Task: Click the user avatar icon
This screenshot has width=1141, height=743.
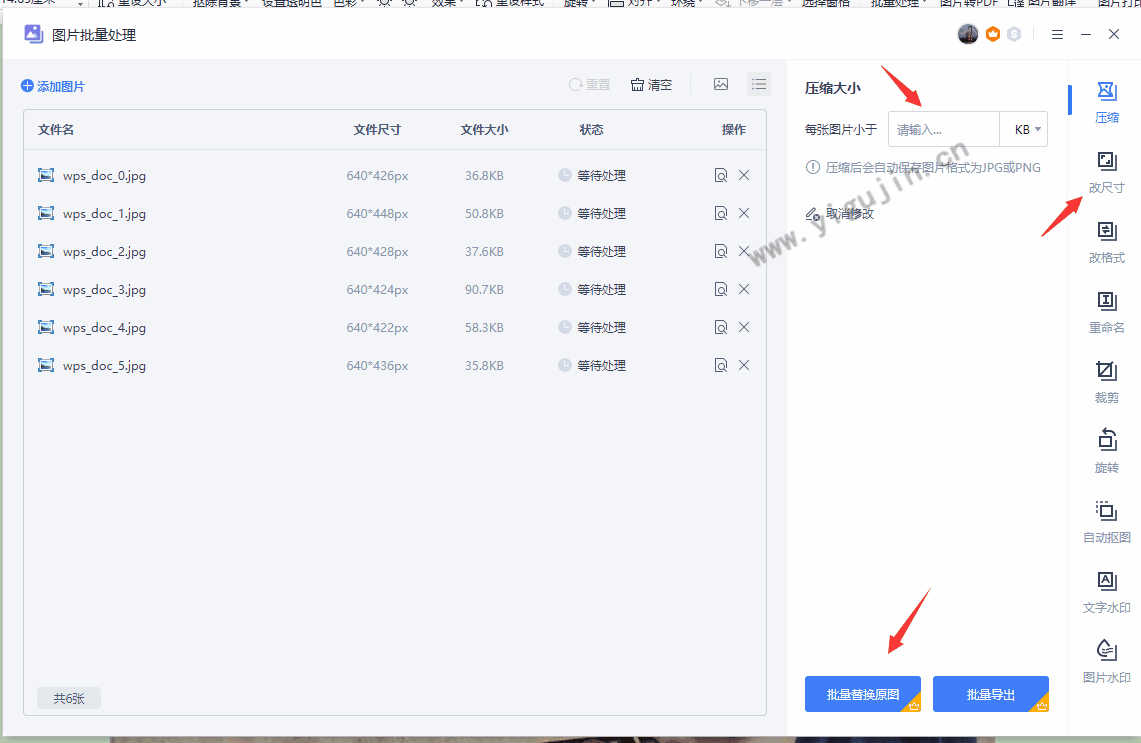Action: (968, 34)
